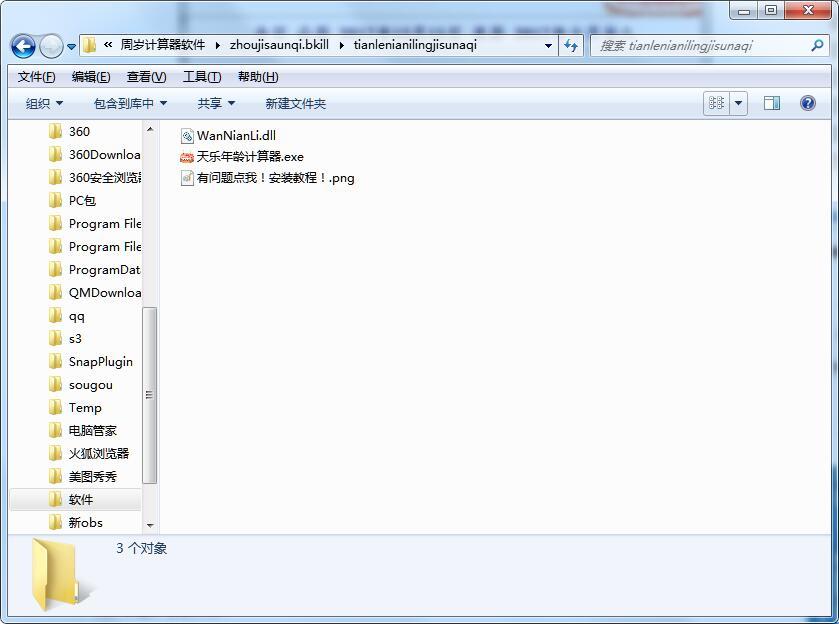
Task: Click the Forward navigation arrow
Action: point(51,47)
